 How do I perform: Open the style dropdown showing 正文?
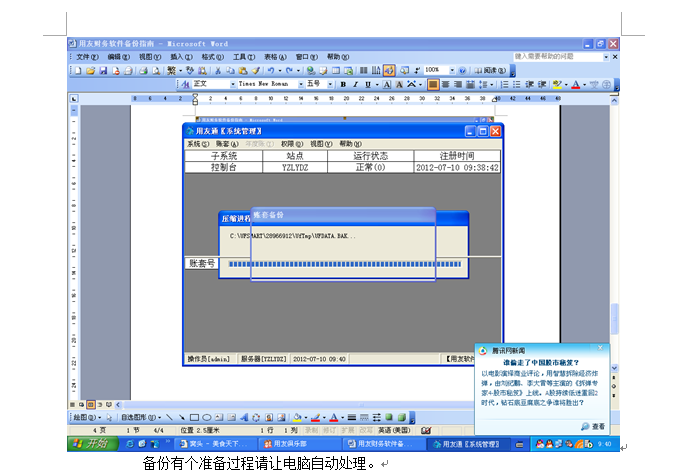[x=233, y=84]
